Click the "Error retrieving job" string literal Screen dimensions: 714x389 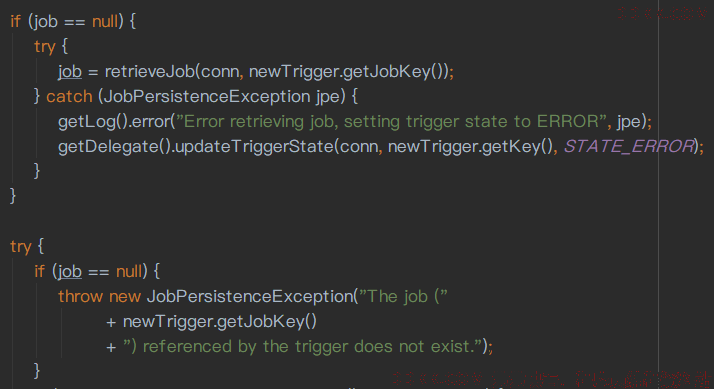[392, 122]
